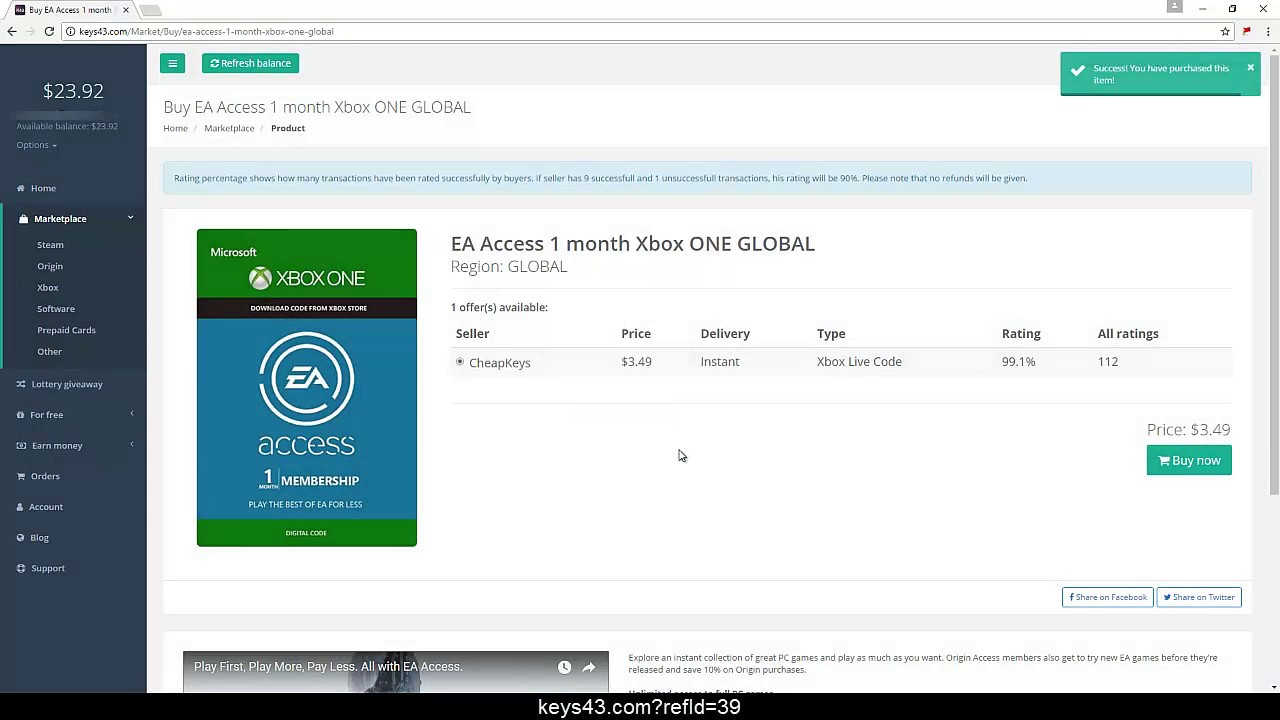Close the success purchase notification

pos(1250,68)
